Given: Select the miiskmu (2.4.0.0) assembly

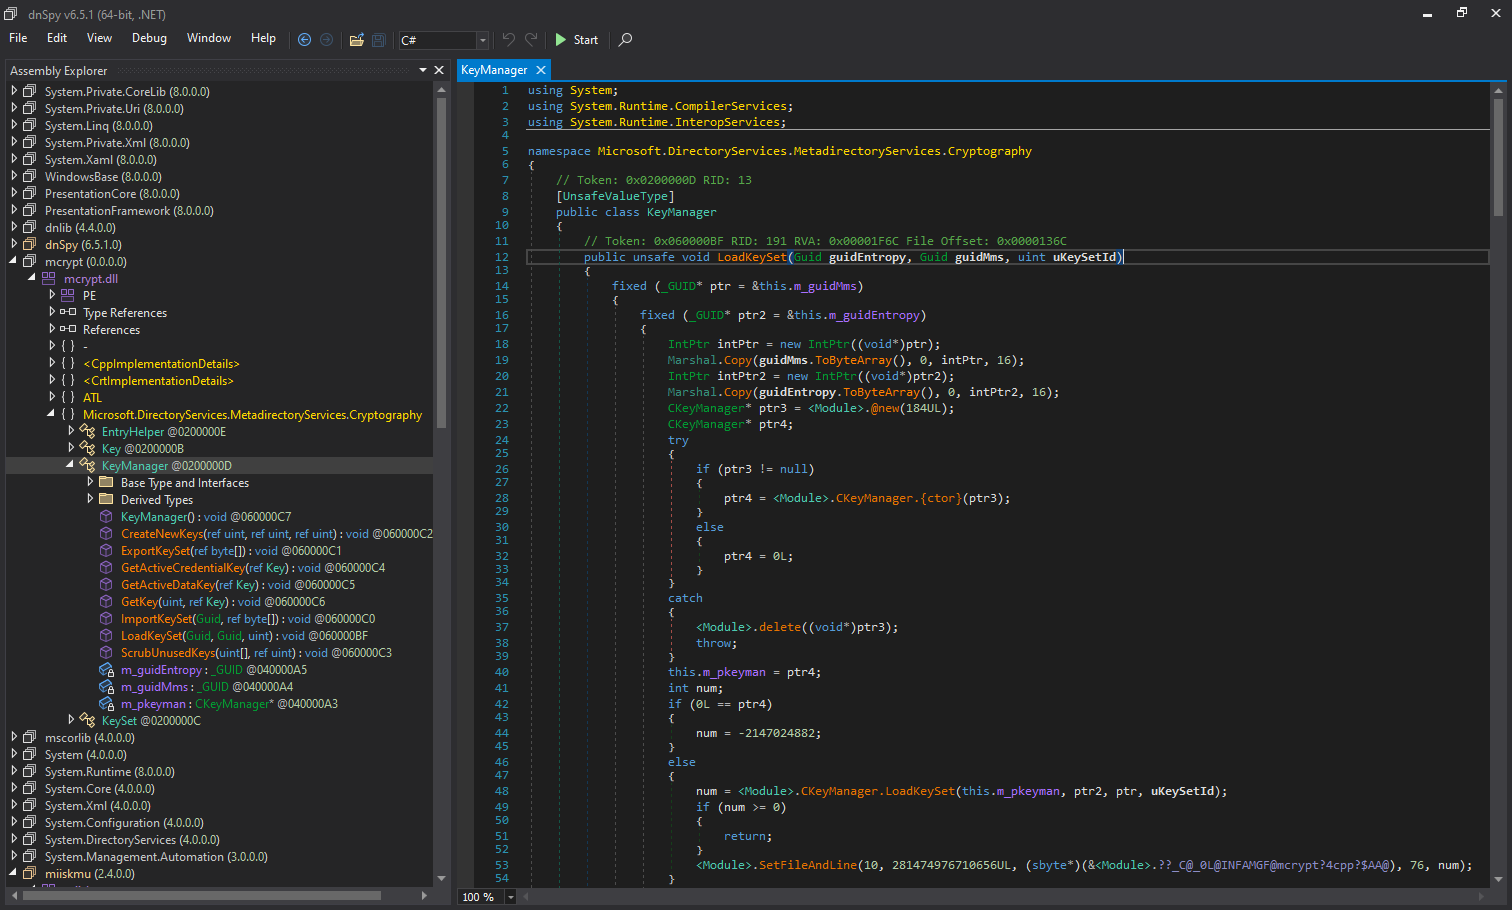Looking at the screenshot, I should [x=90, y=873].
